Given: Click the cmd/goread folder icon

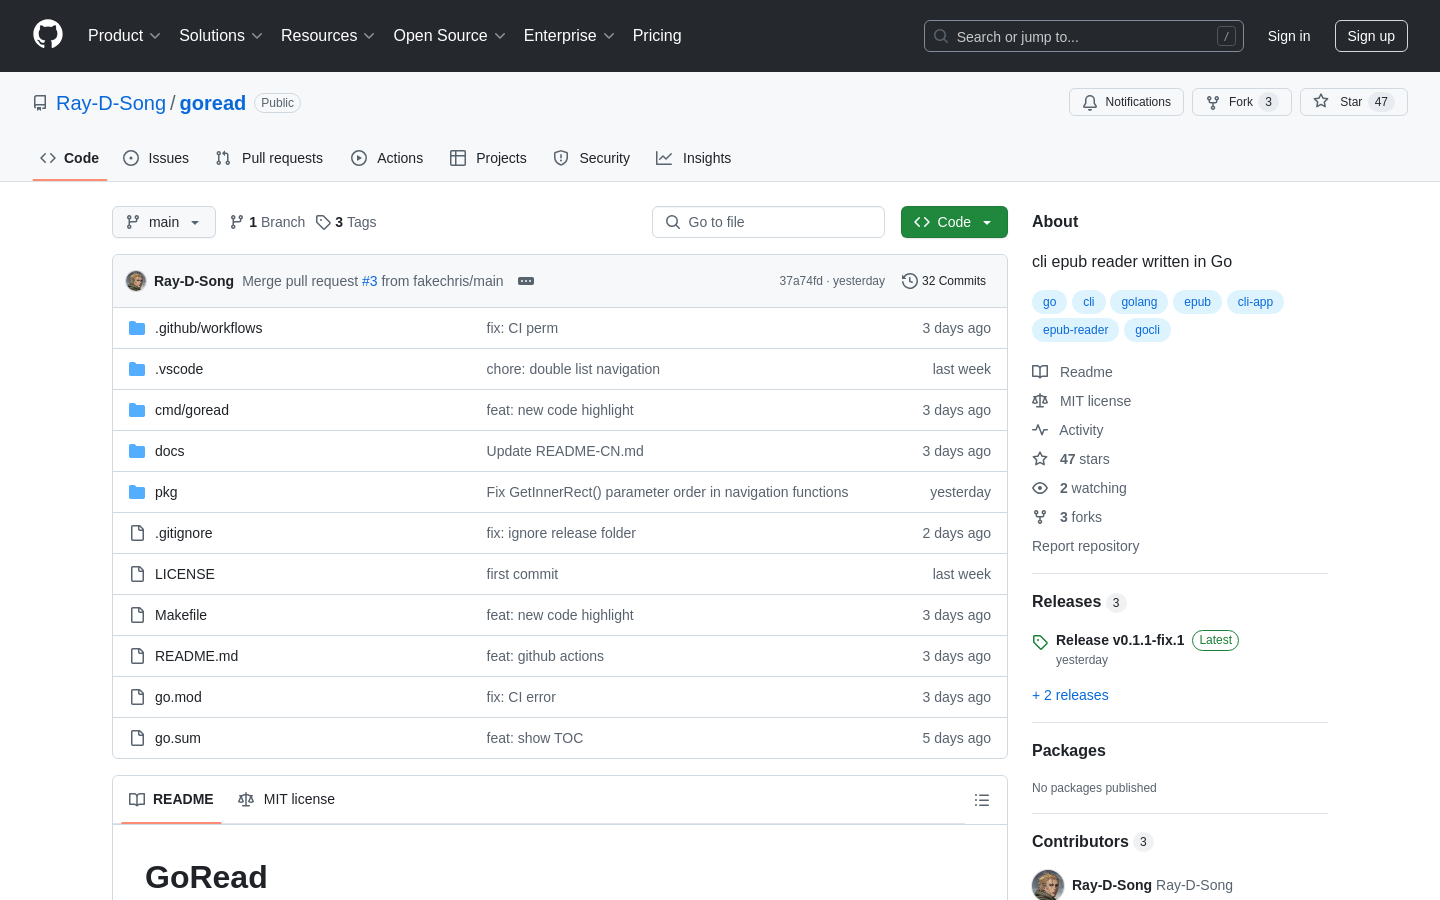Looking at the screenshot, I should click(137, 410).
